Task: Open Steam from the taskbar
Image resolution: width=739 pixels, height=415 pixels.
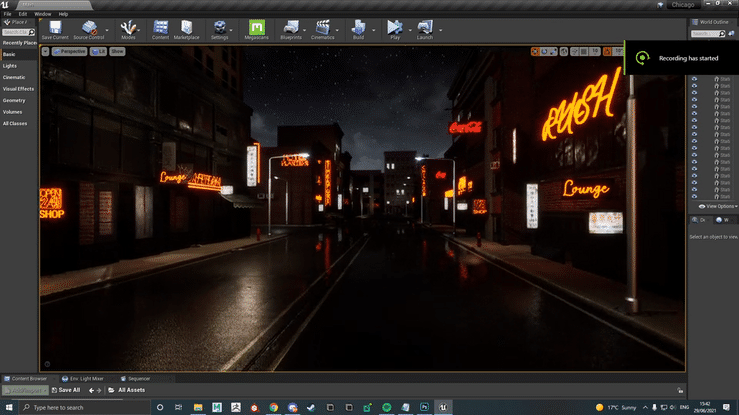Action: point(311,407)
